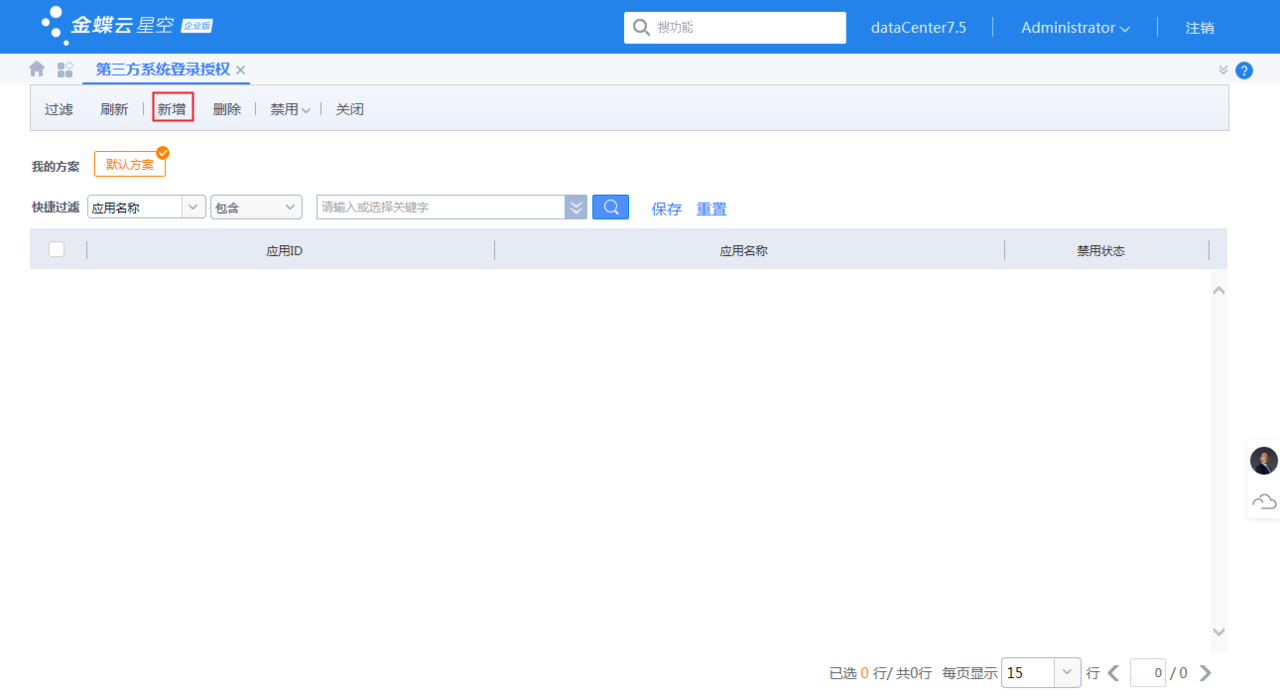The width and height of the screenshot is (1280, 697).
Task: Expand the 应用名称 filter field dropdown
Action: [x=193, y=207]
